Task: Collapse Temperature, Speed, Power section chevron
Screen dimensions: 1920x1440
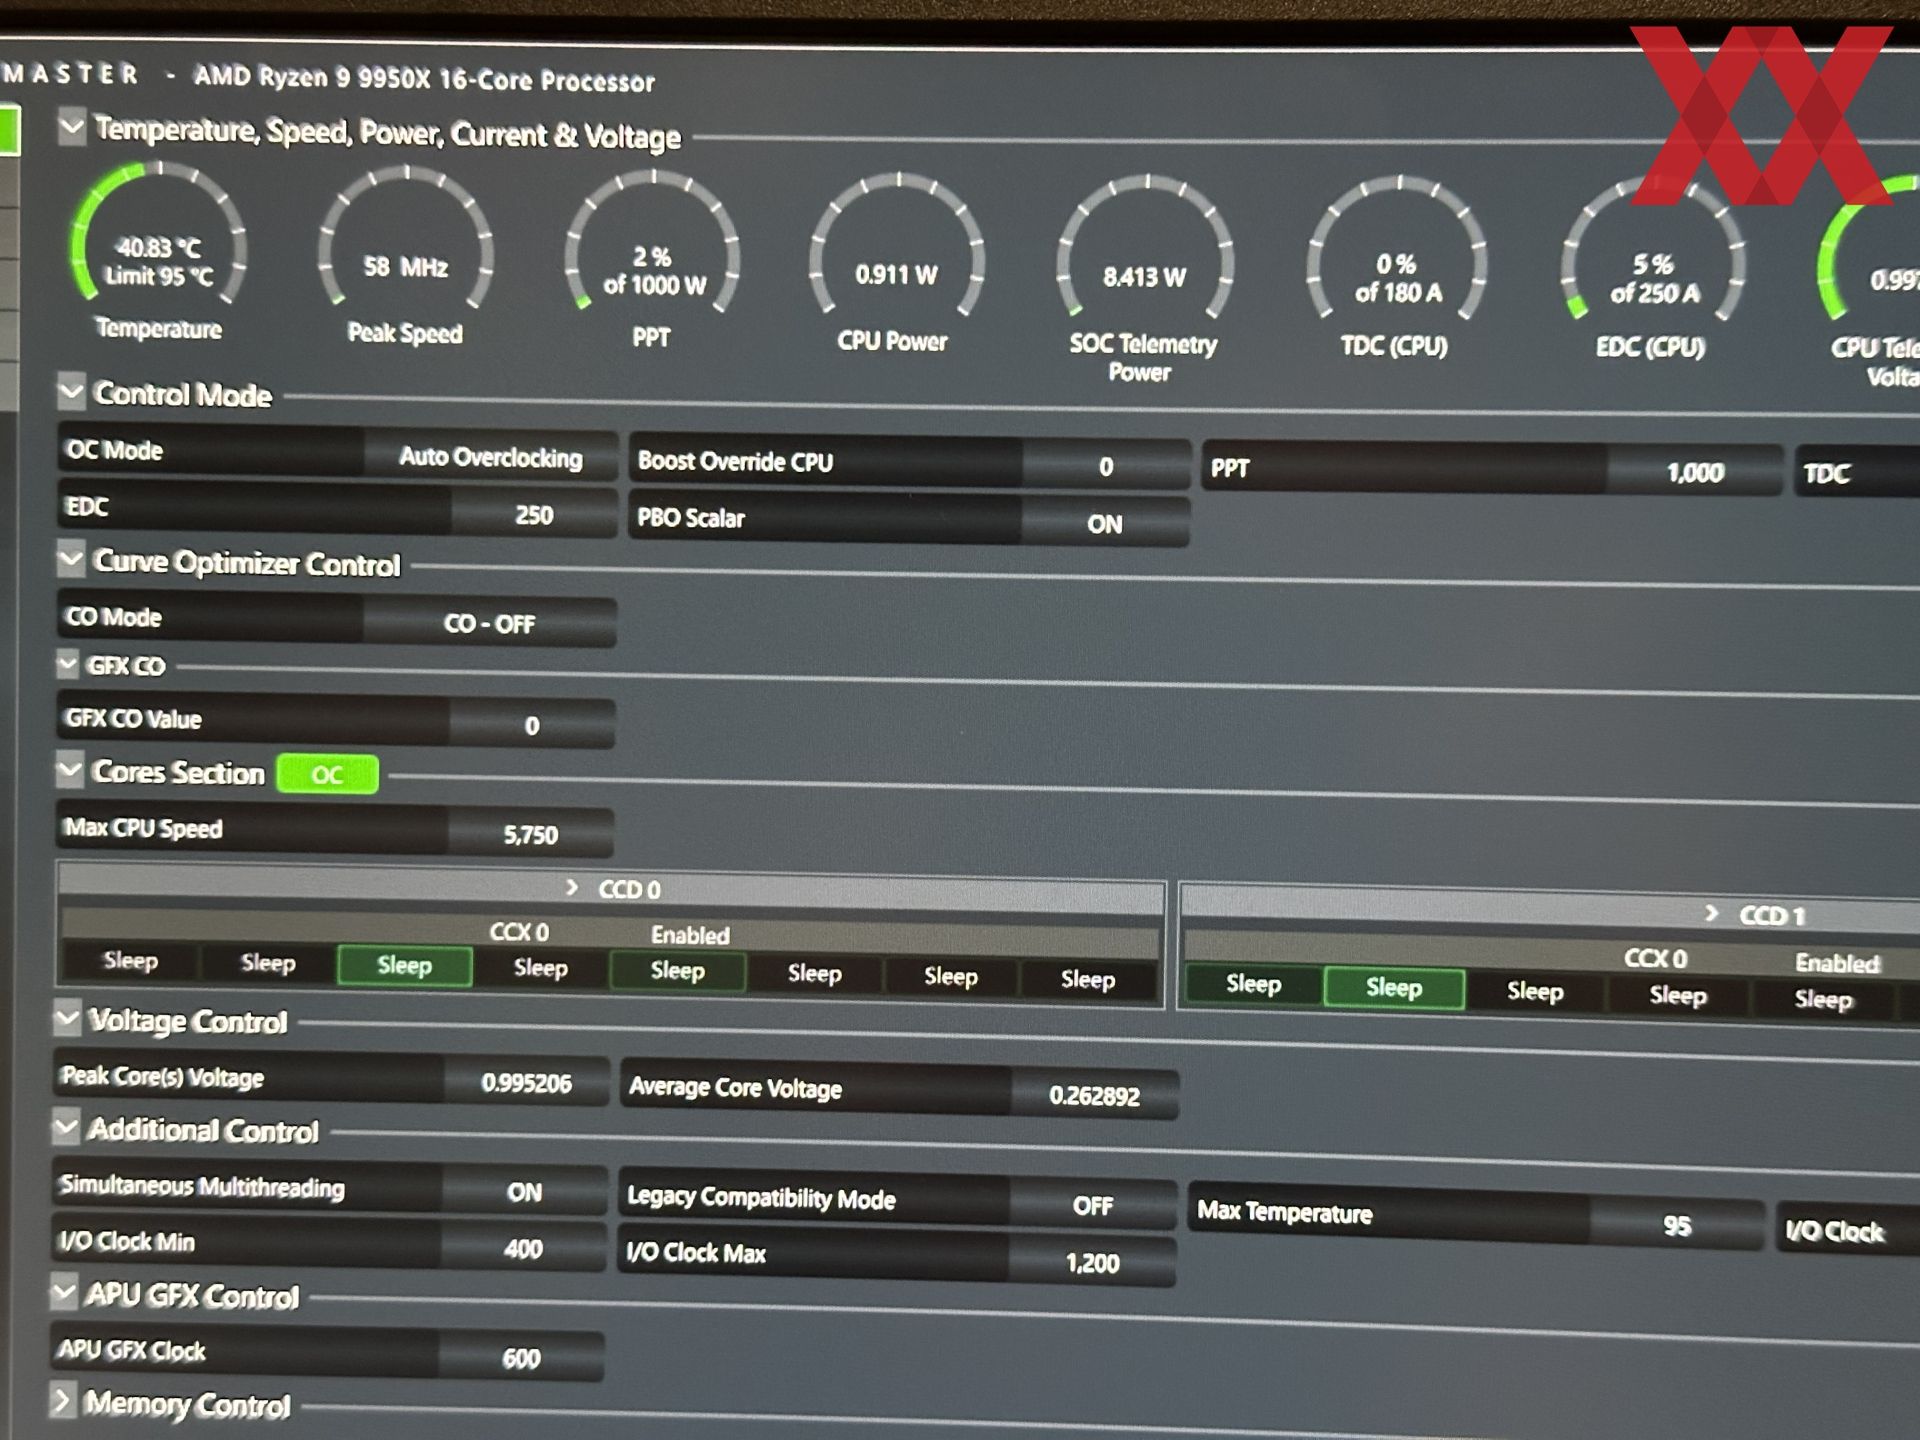Action: (x=71, y=127)
